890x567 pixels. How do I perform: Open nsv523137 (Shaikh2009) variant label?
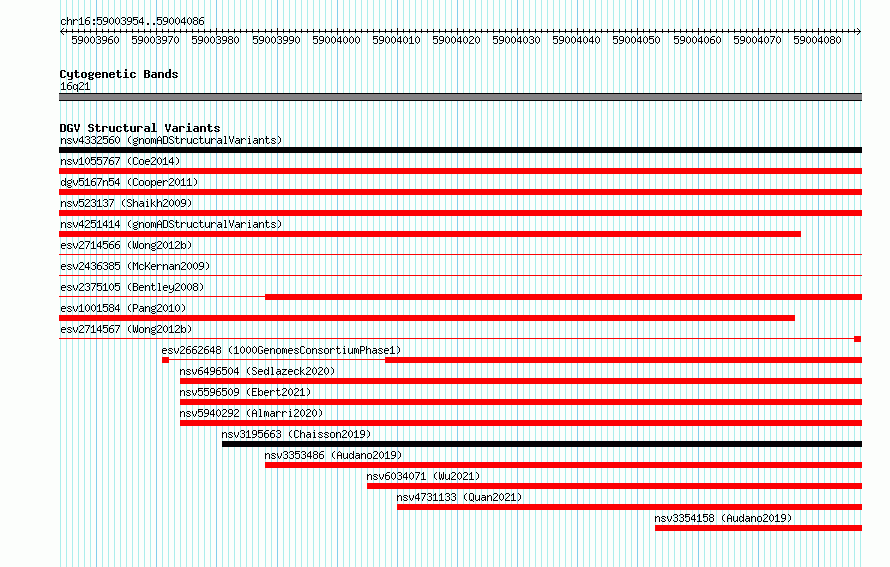(126, 203)
